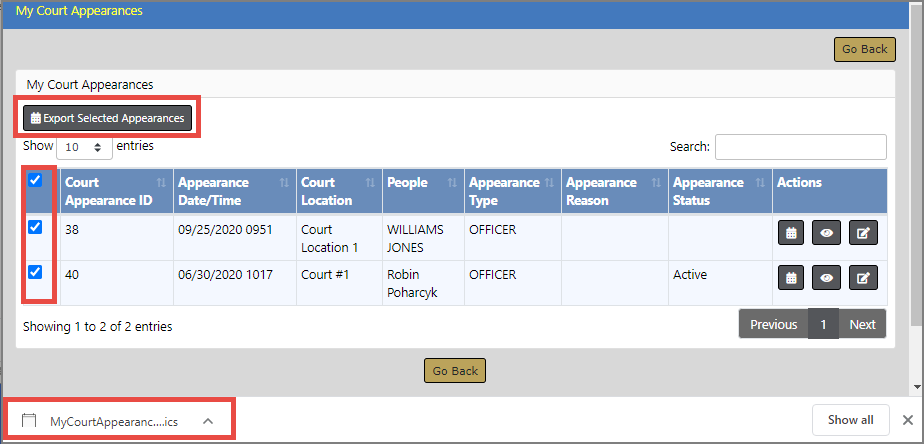Focus the Search input field
This screenshot has height=444, width=924.
tap(800, 147)
